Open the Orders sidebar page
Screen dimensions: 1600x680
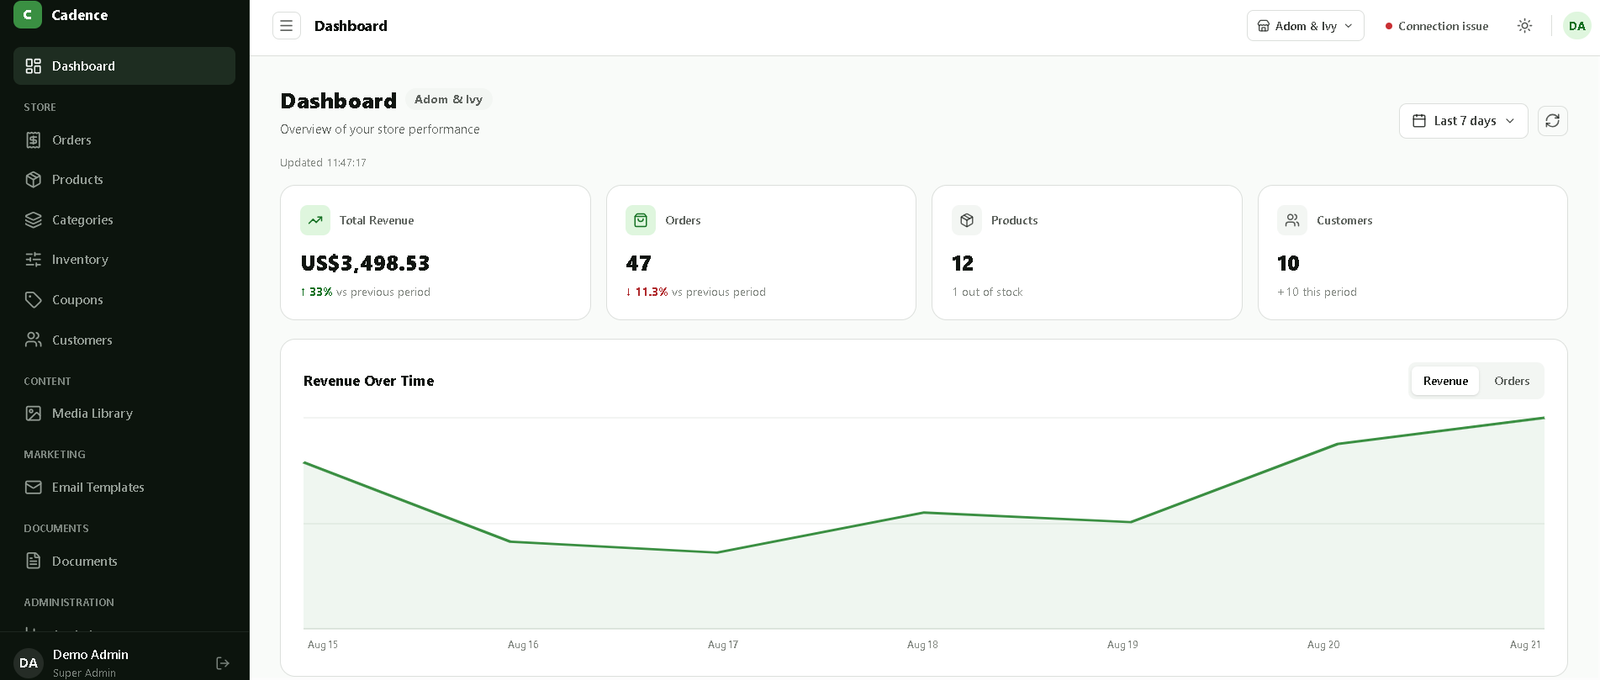pyautogui.click(x=124, y=140)
